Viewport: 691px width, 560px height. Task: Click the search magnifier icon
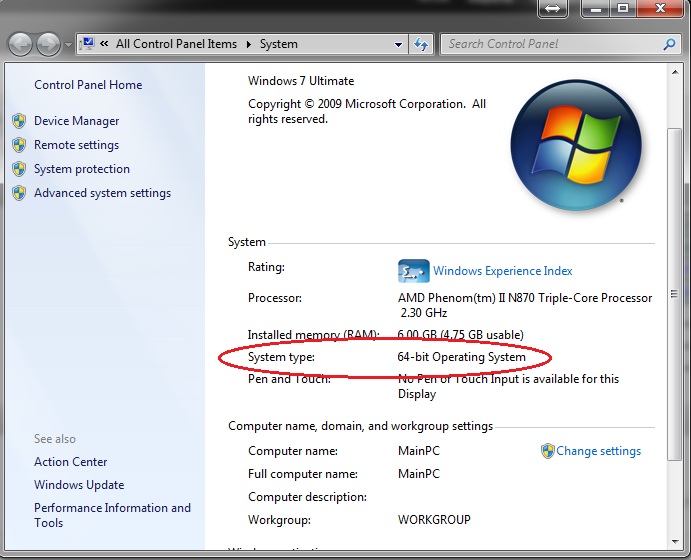670,44
